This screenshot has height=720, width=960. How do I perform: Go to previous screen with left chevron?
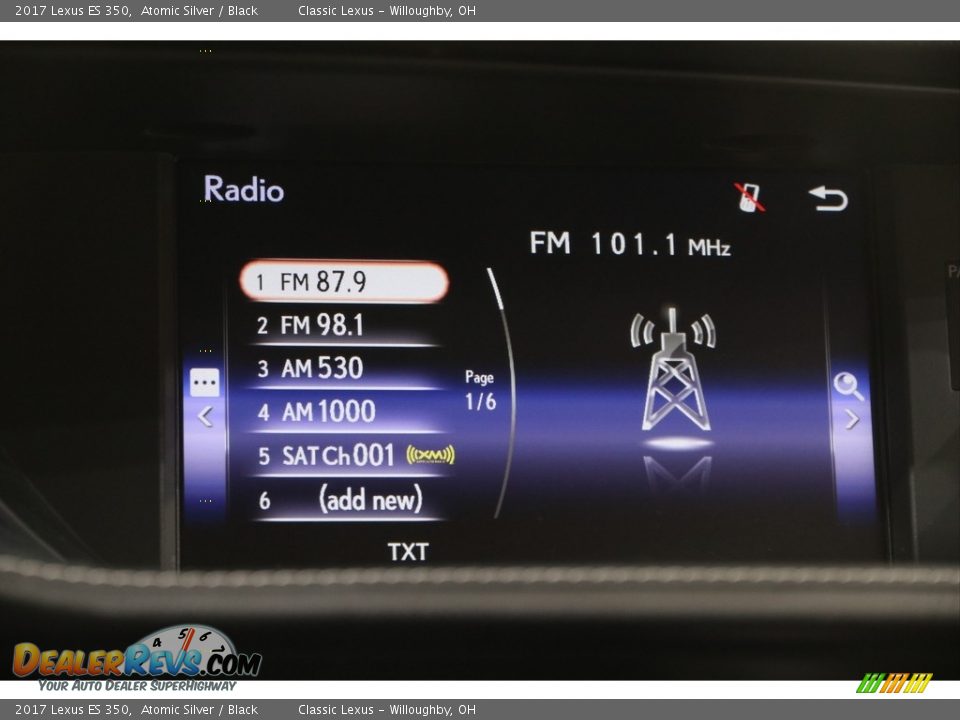(x=205, y=417)
